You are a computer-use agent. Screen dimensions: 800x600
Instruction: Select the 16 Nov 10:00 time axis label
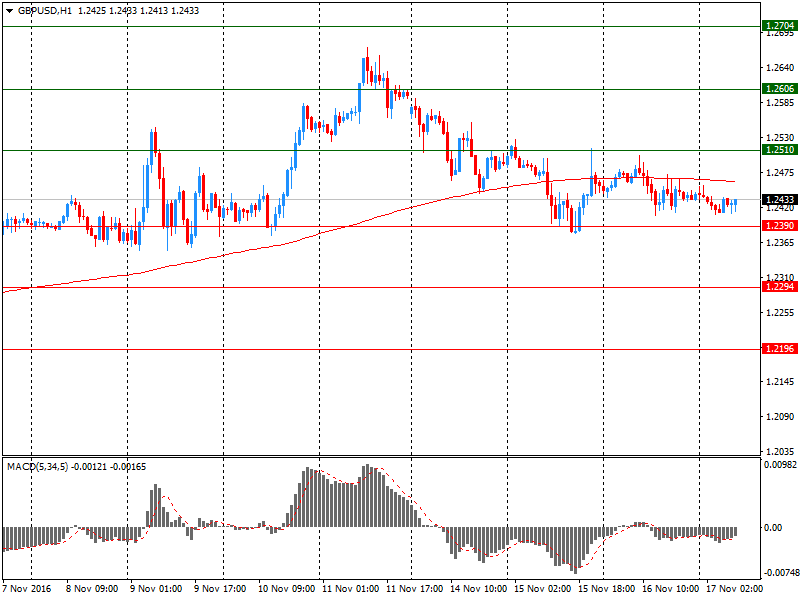670,589
